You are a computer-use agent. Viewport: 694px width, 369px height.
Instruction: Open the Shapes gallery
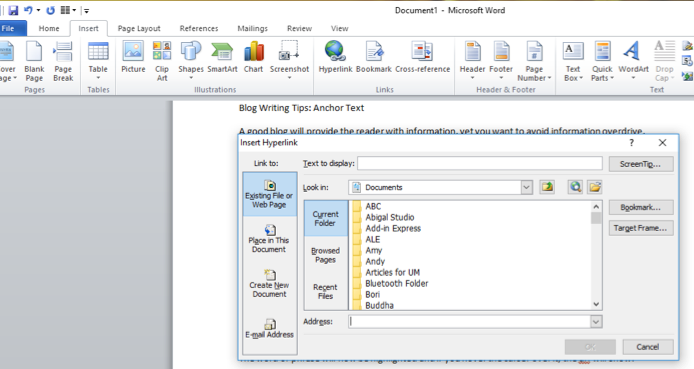pos(191,60)
